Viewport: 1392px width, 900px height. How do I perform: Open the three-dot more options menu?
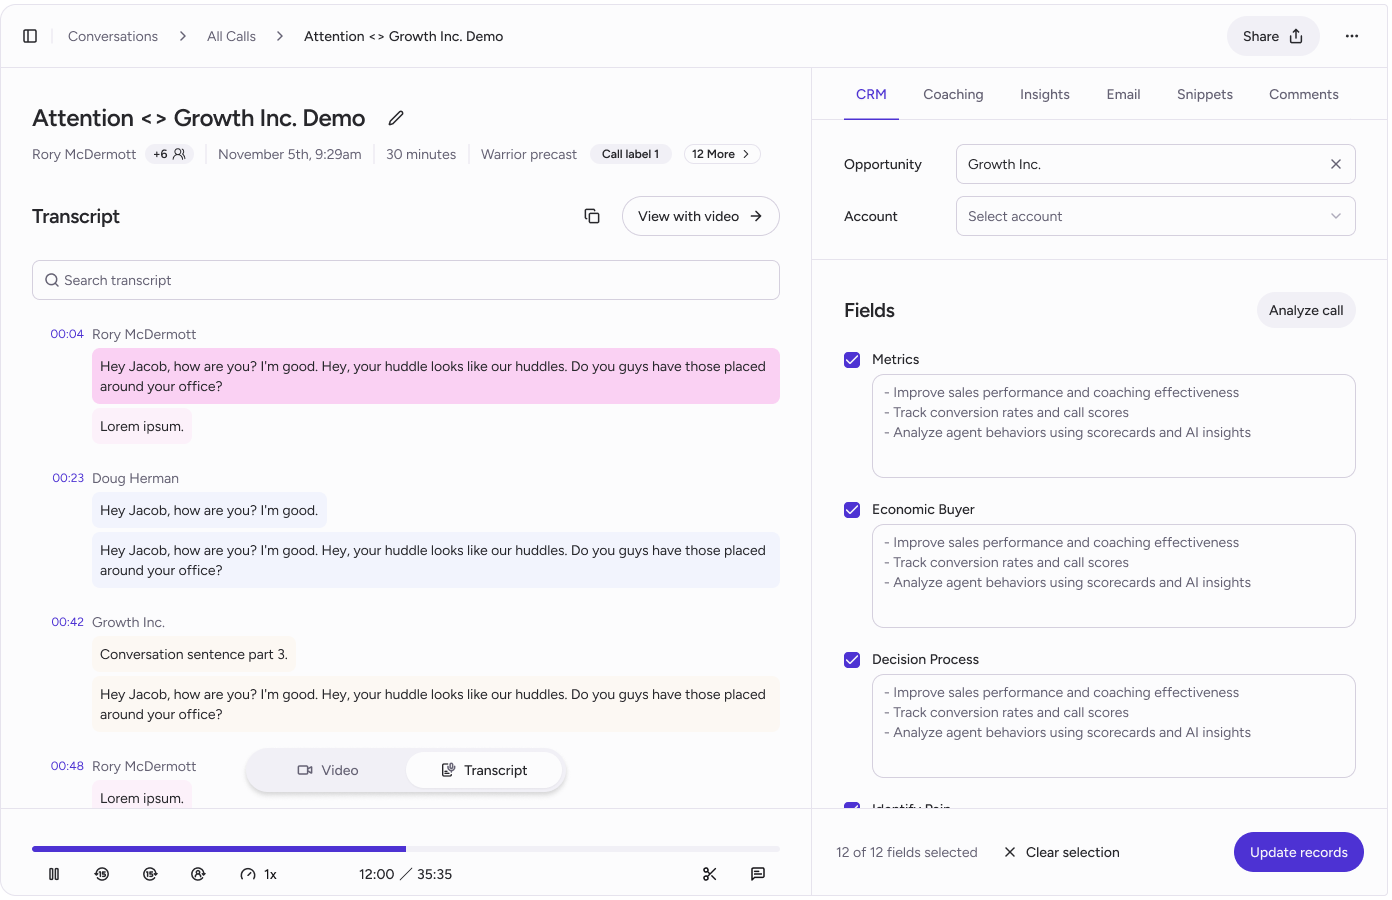tap(1352, 36)
